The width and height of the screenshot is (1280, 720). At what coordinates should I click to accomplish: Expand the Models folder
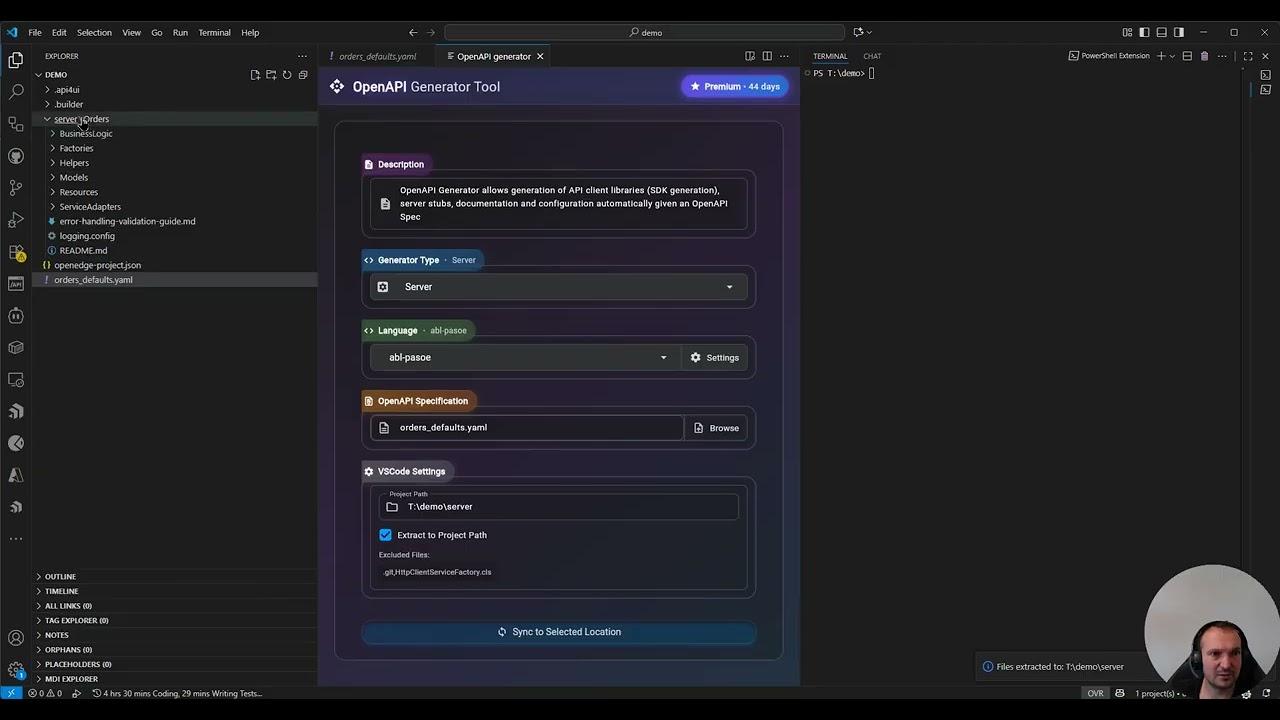click(73, 177)
